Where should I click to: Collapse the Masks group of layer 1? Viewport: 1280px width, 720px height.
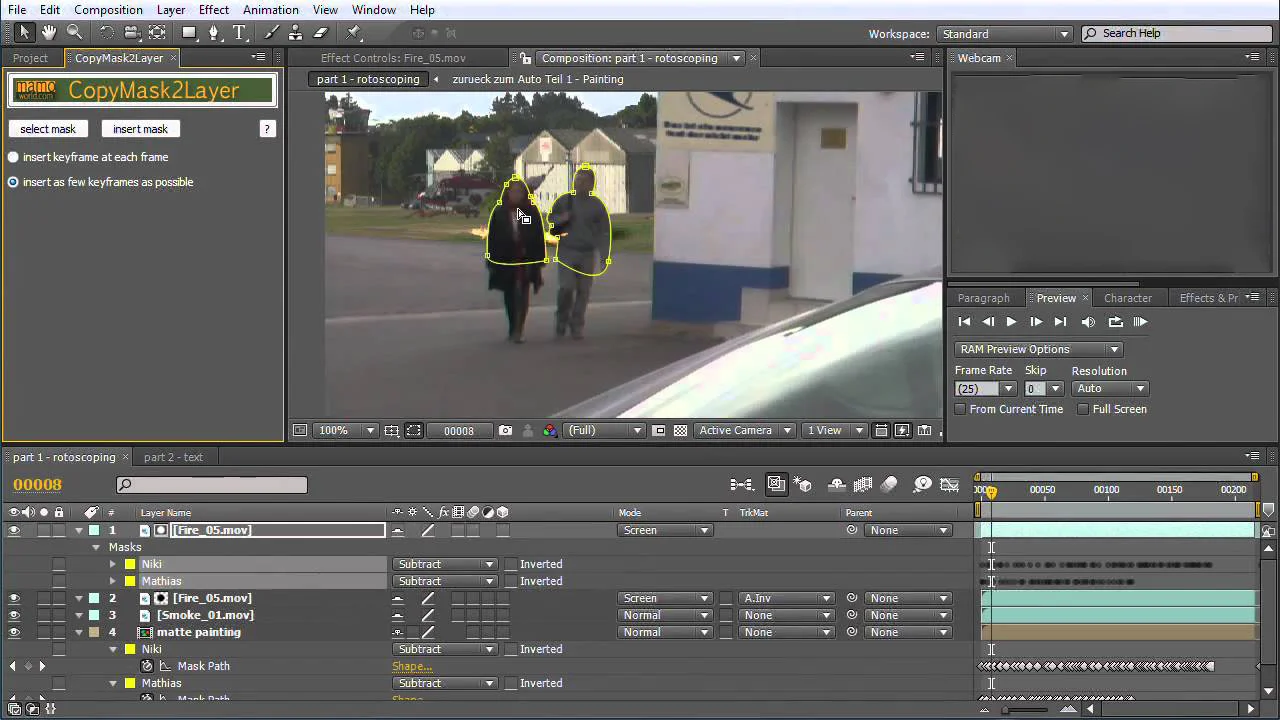click(x=97, y=547)
